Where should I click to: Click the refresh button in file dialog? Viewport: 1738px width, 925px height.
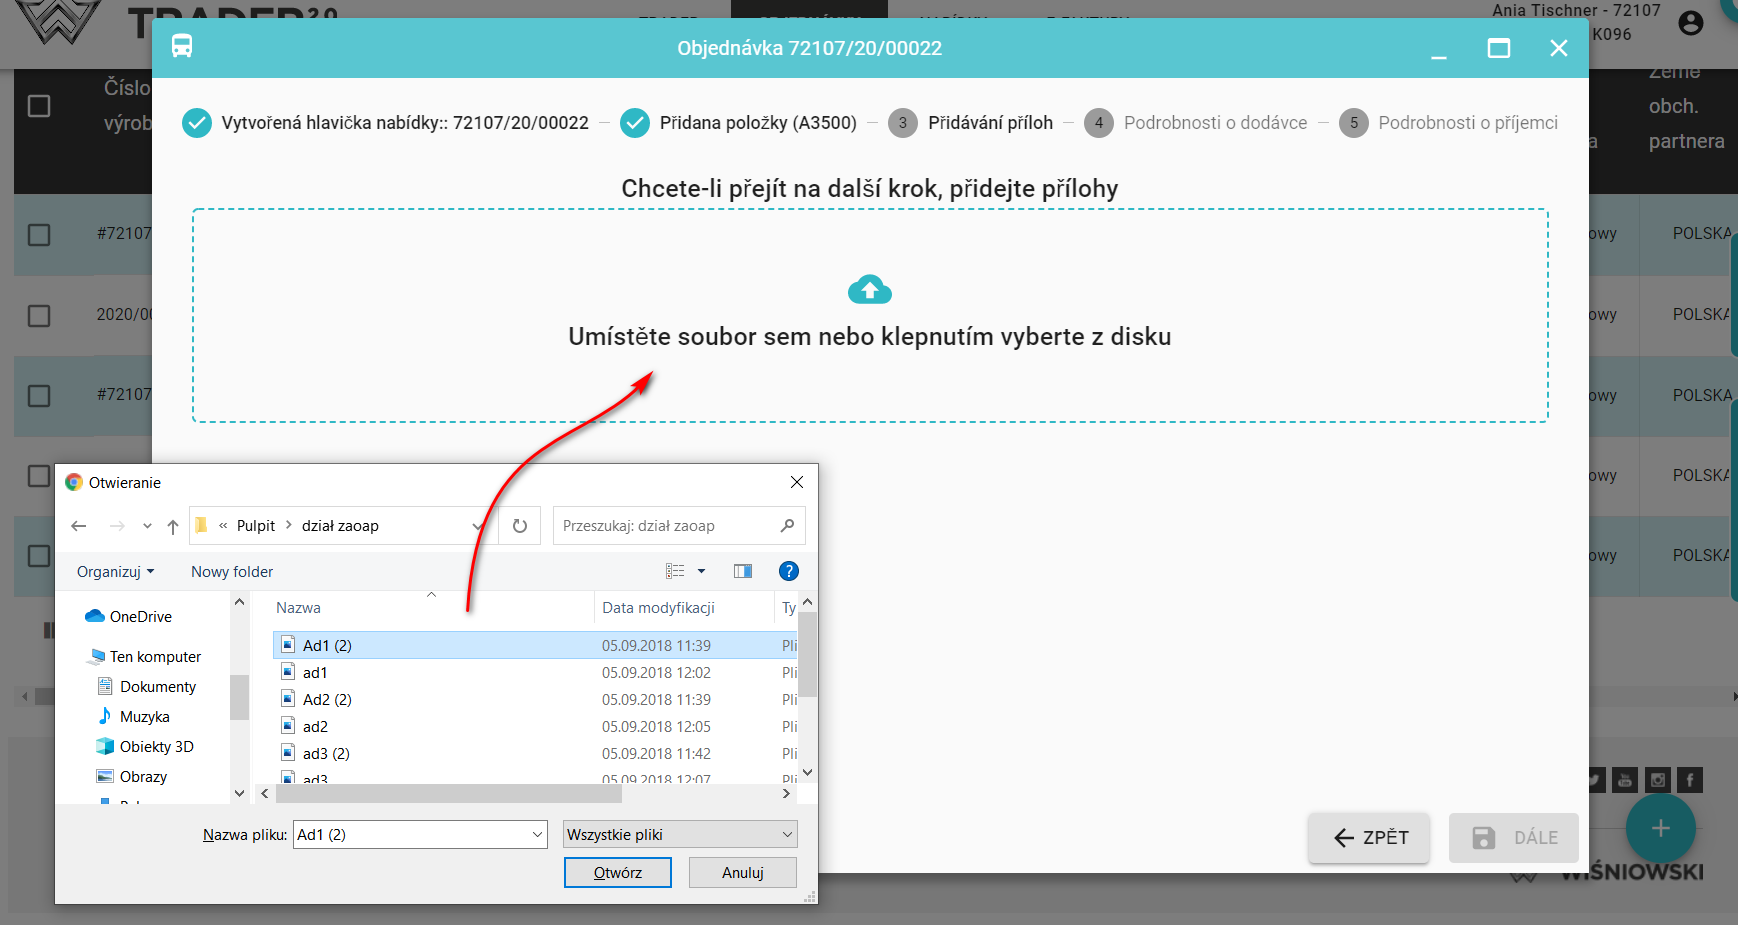[x=520, y=526]
